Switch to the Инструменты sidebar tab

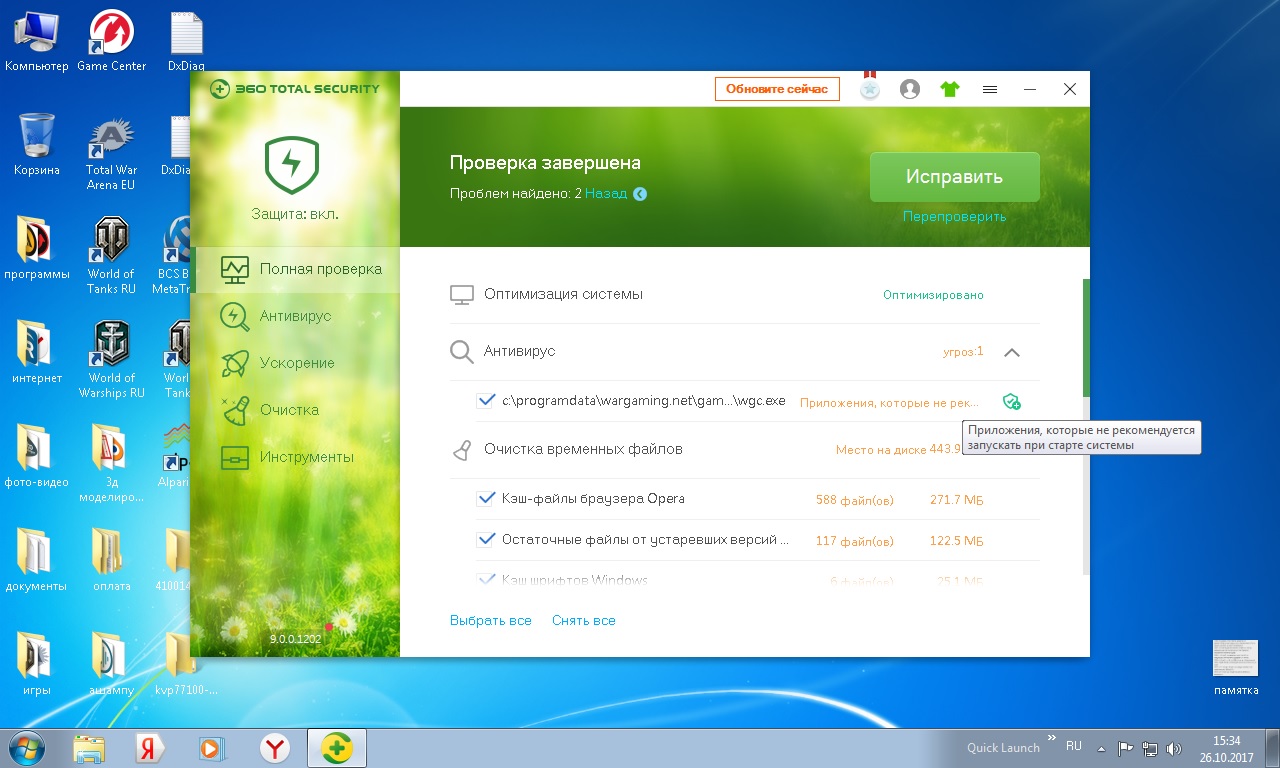[x=295, y=457]
